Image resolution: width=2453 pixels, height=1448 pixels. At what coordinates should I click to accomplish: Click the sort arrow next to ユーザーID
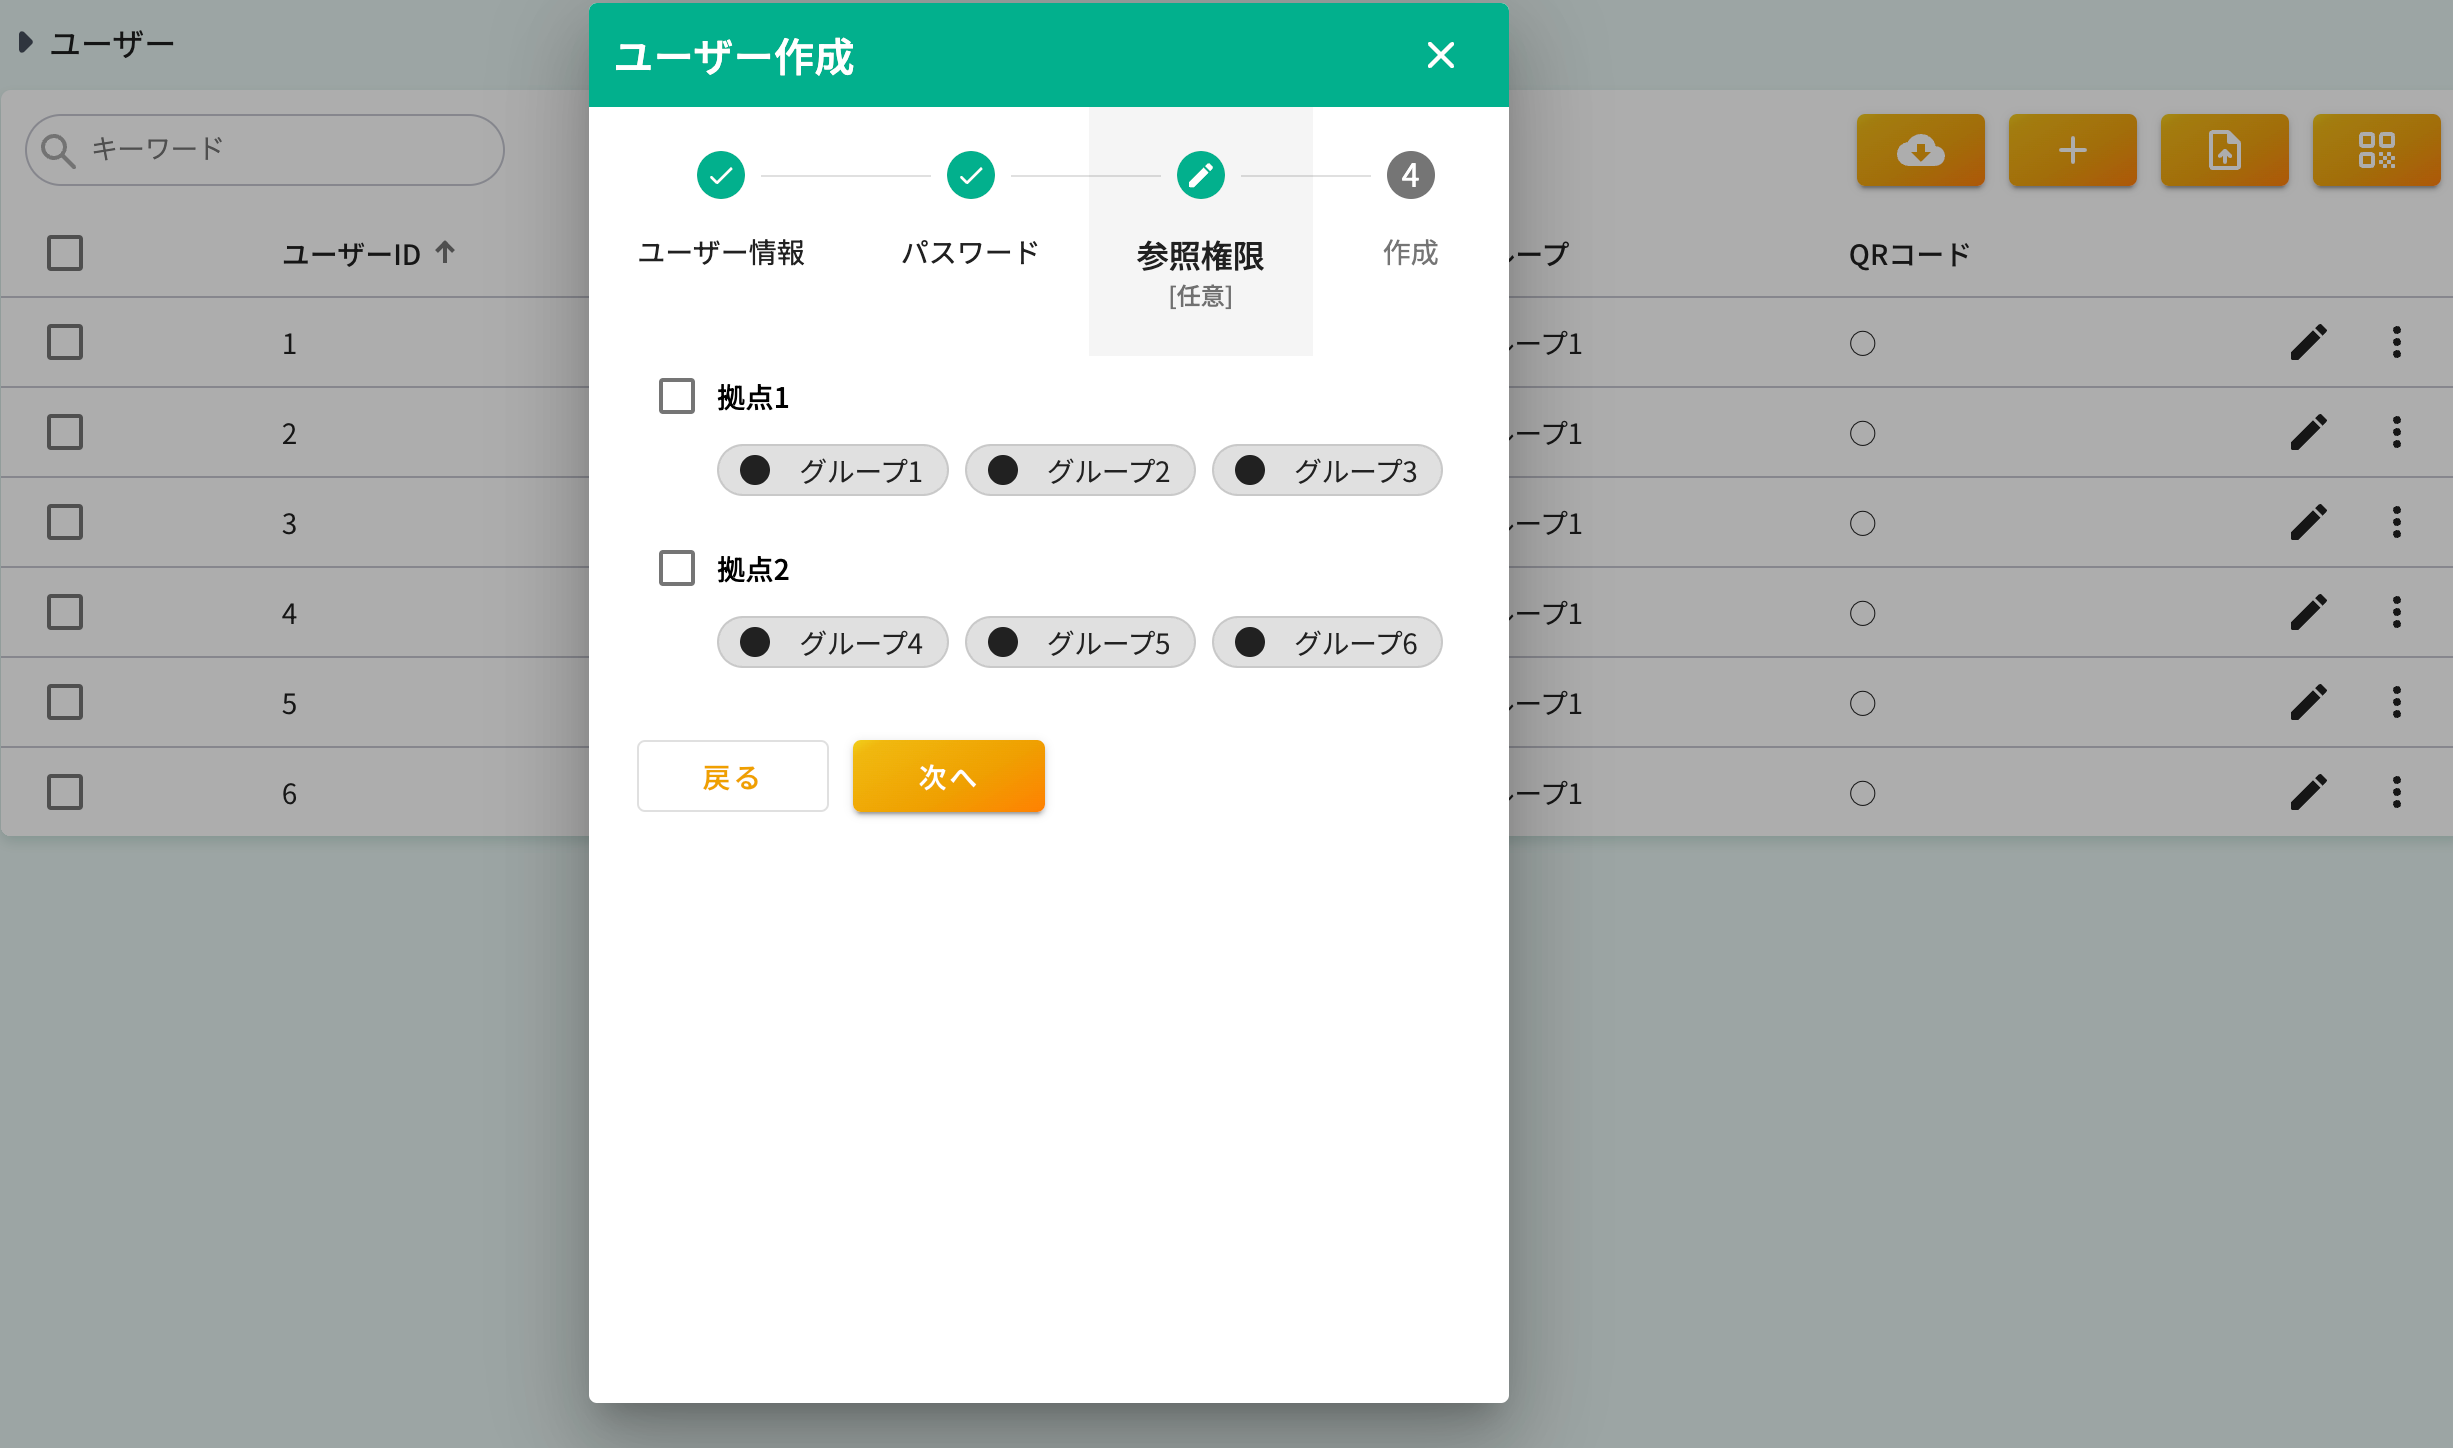point(444,252)
